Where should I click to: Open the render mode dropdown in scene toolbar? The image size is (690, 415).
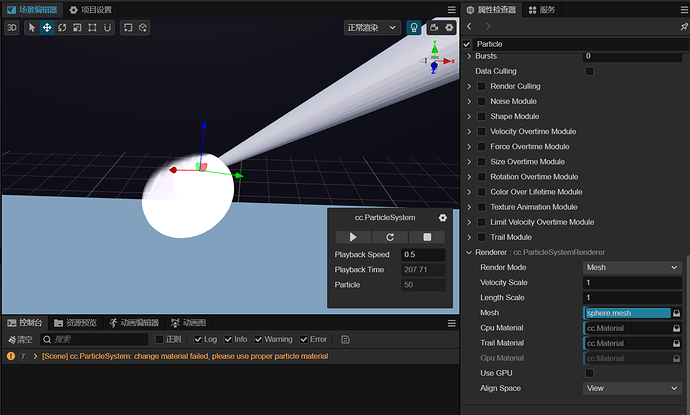(372, 28)
